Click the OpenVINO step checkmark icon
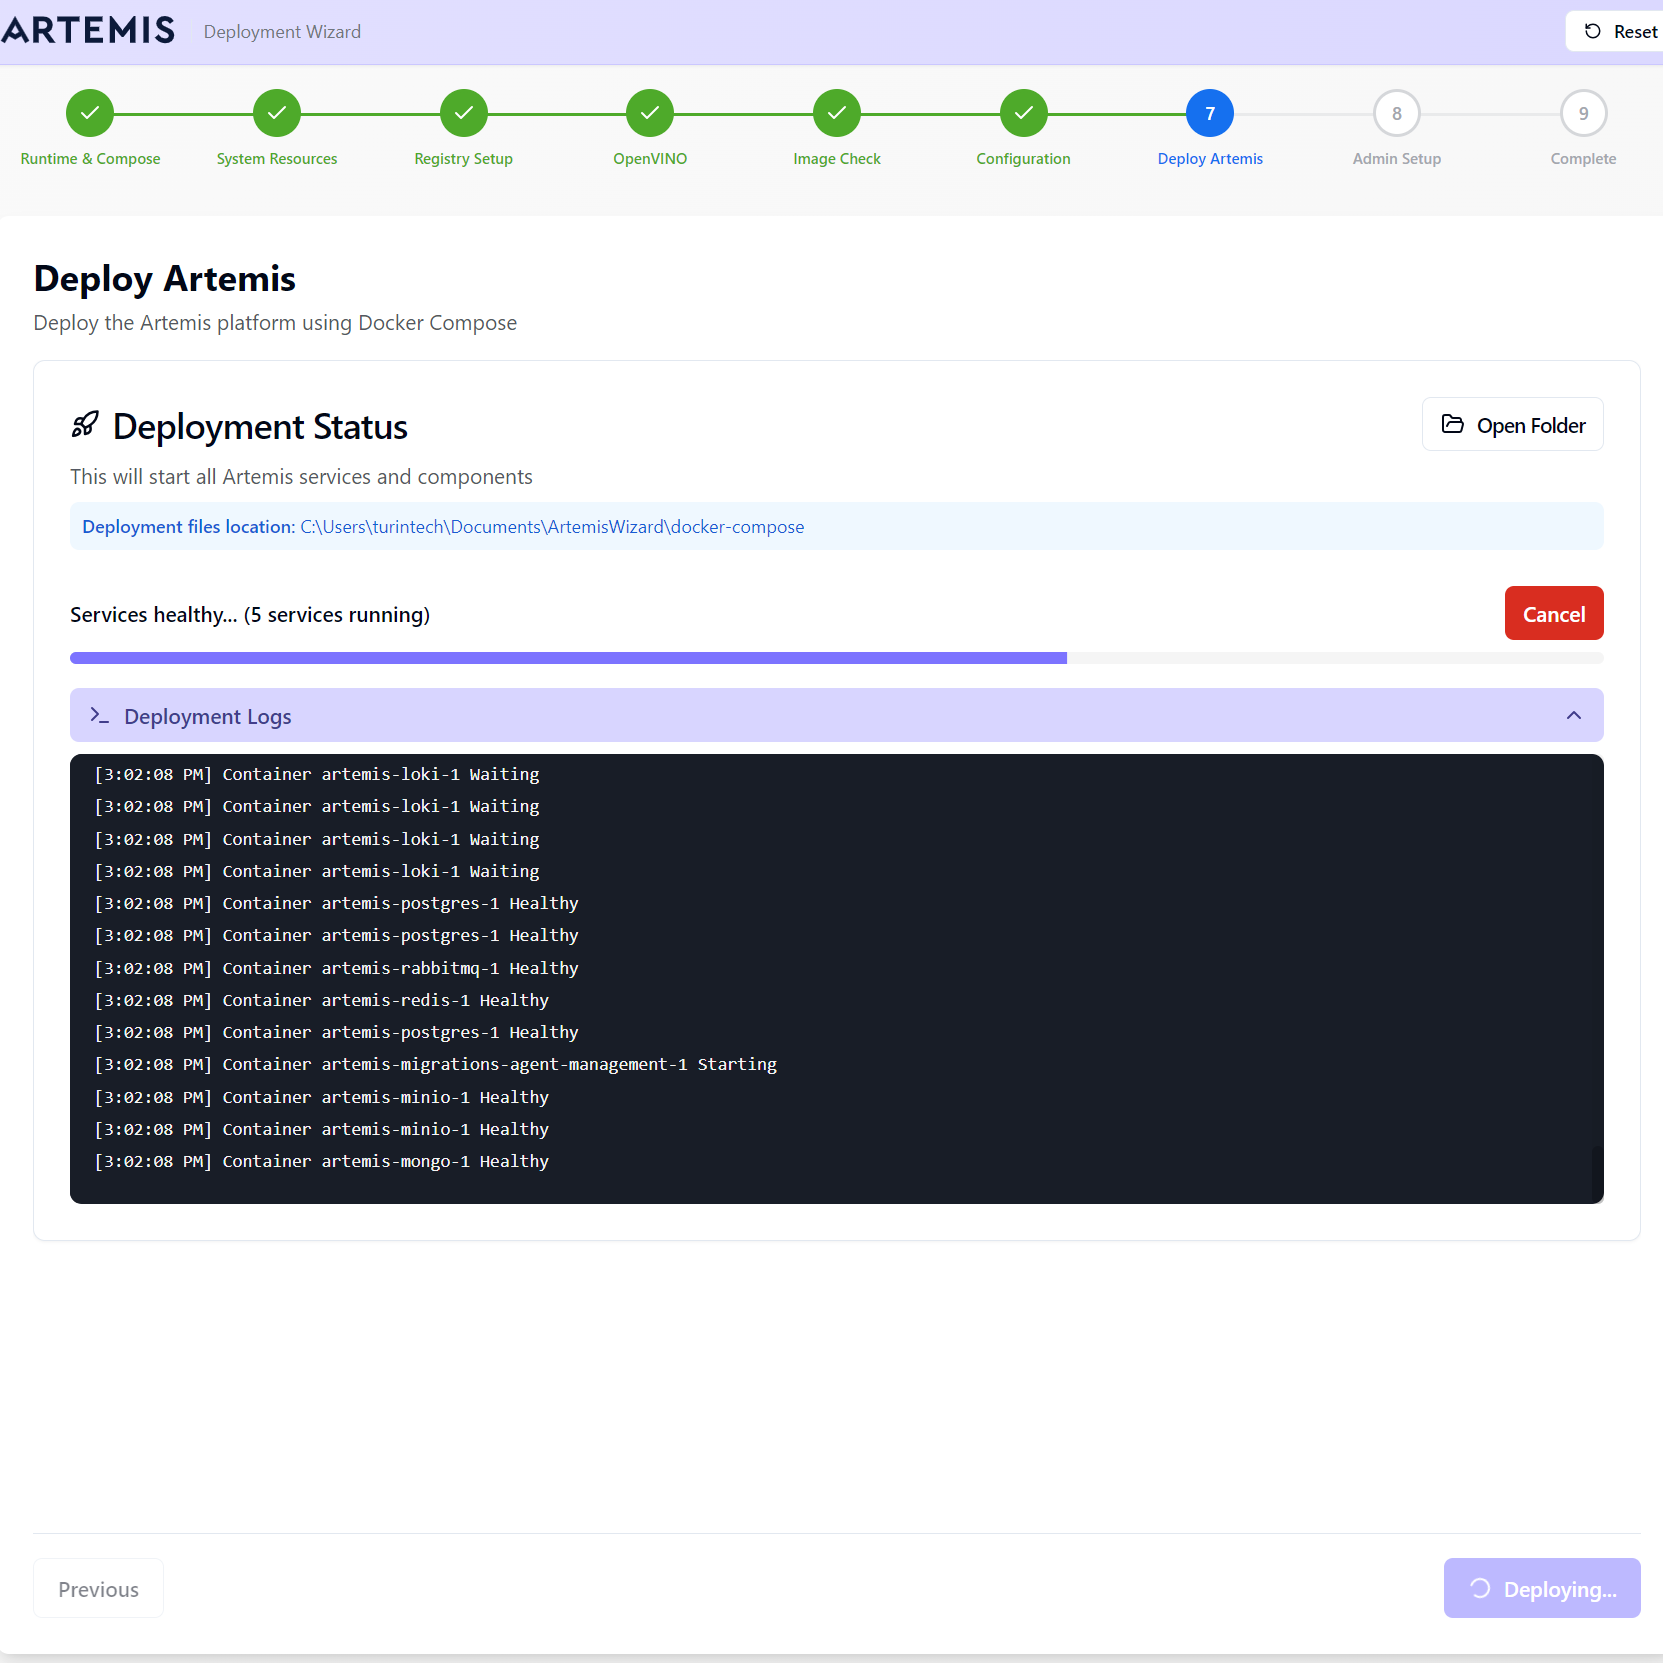This screenshot has width=1663, height=1663. click(x=650, y=113)
